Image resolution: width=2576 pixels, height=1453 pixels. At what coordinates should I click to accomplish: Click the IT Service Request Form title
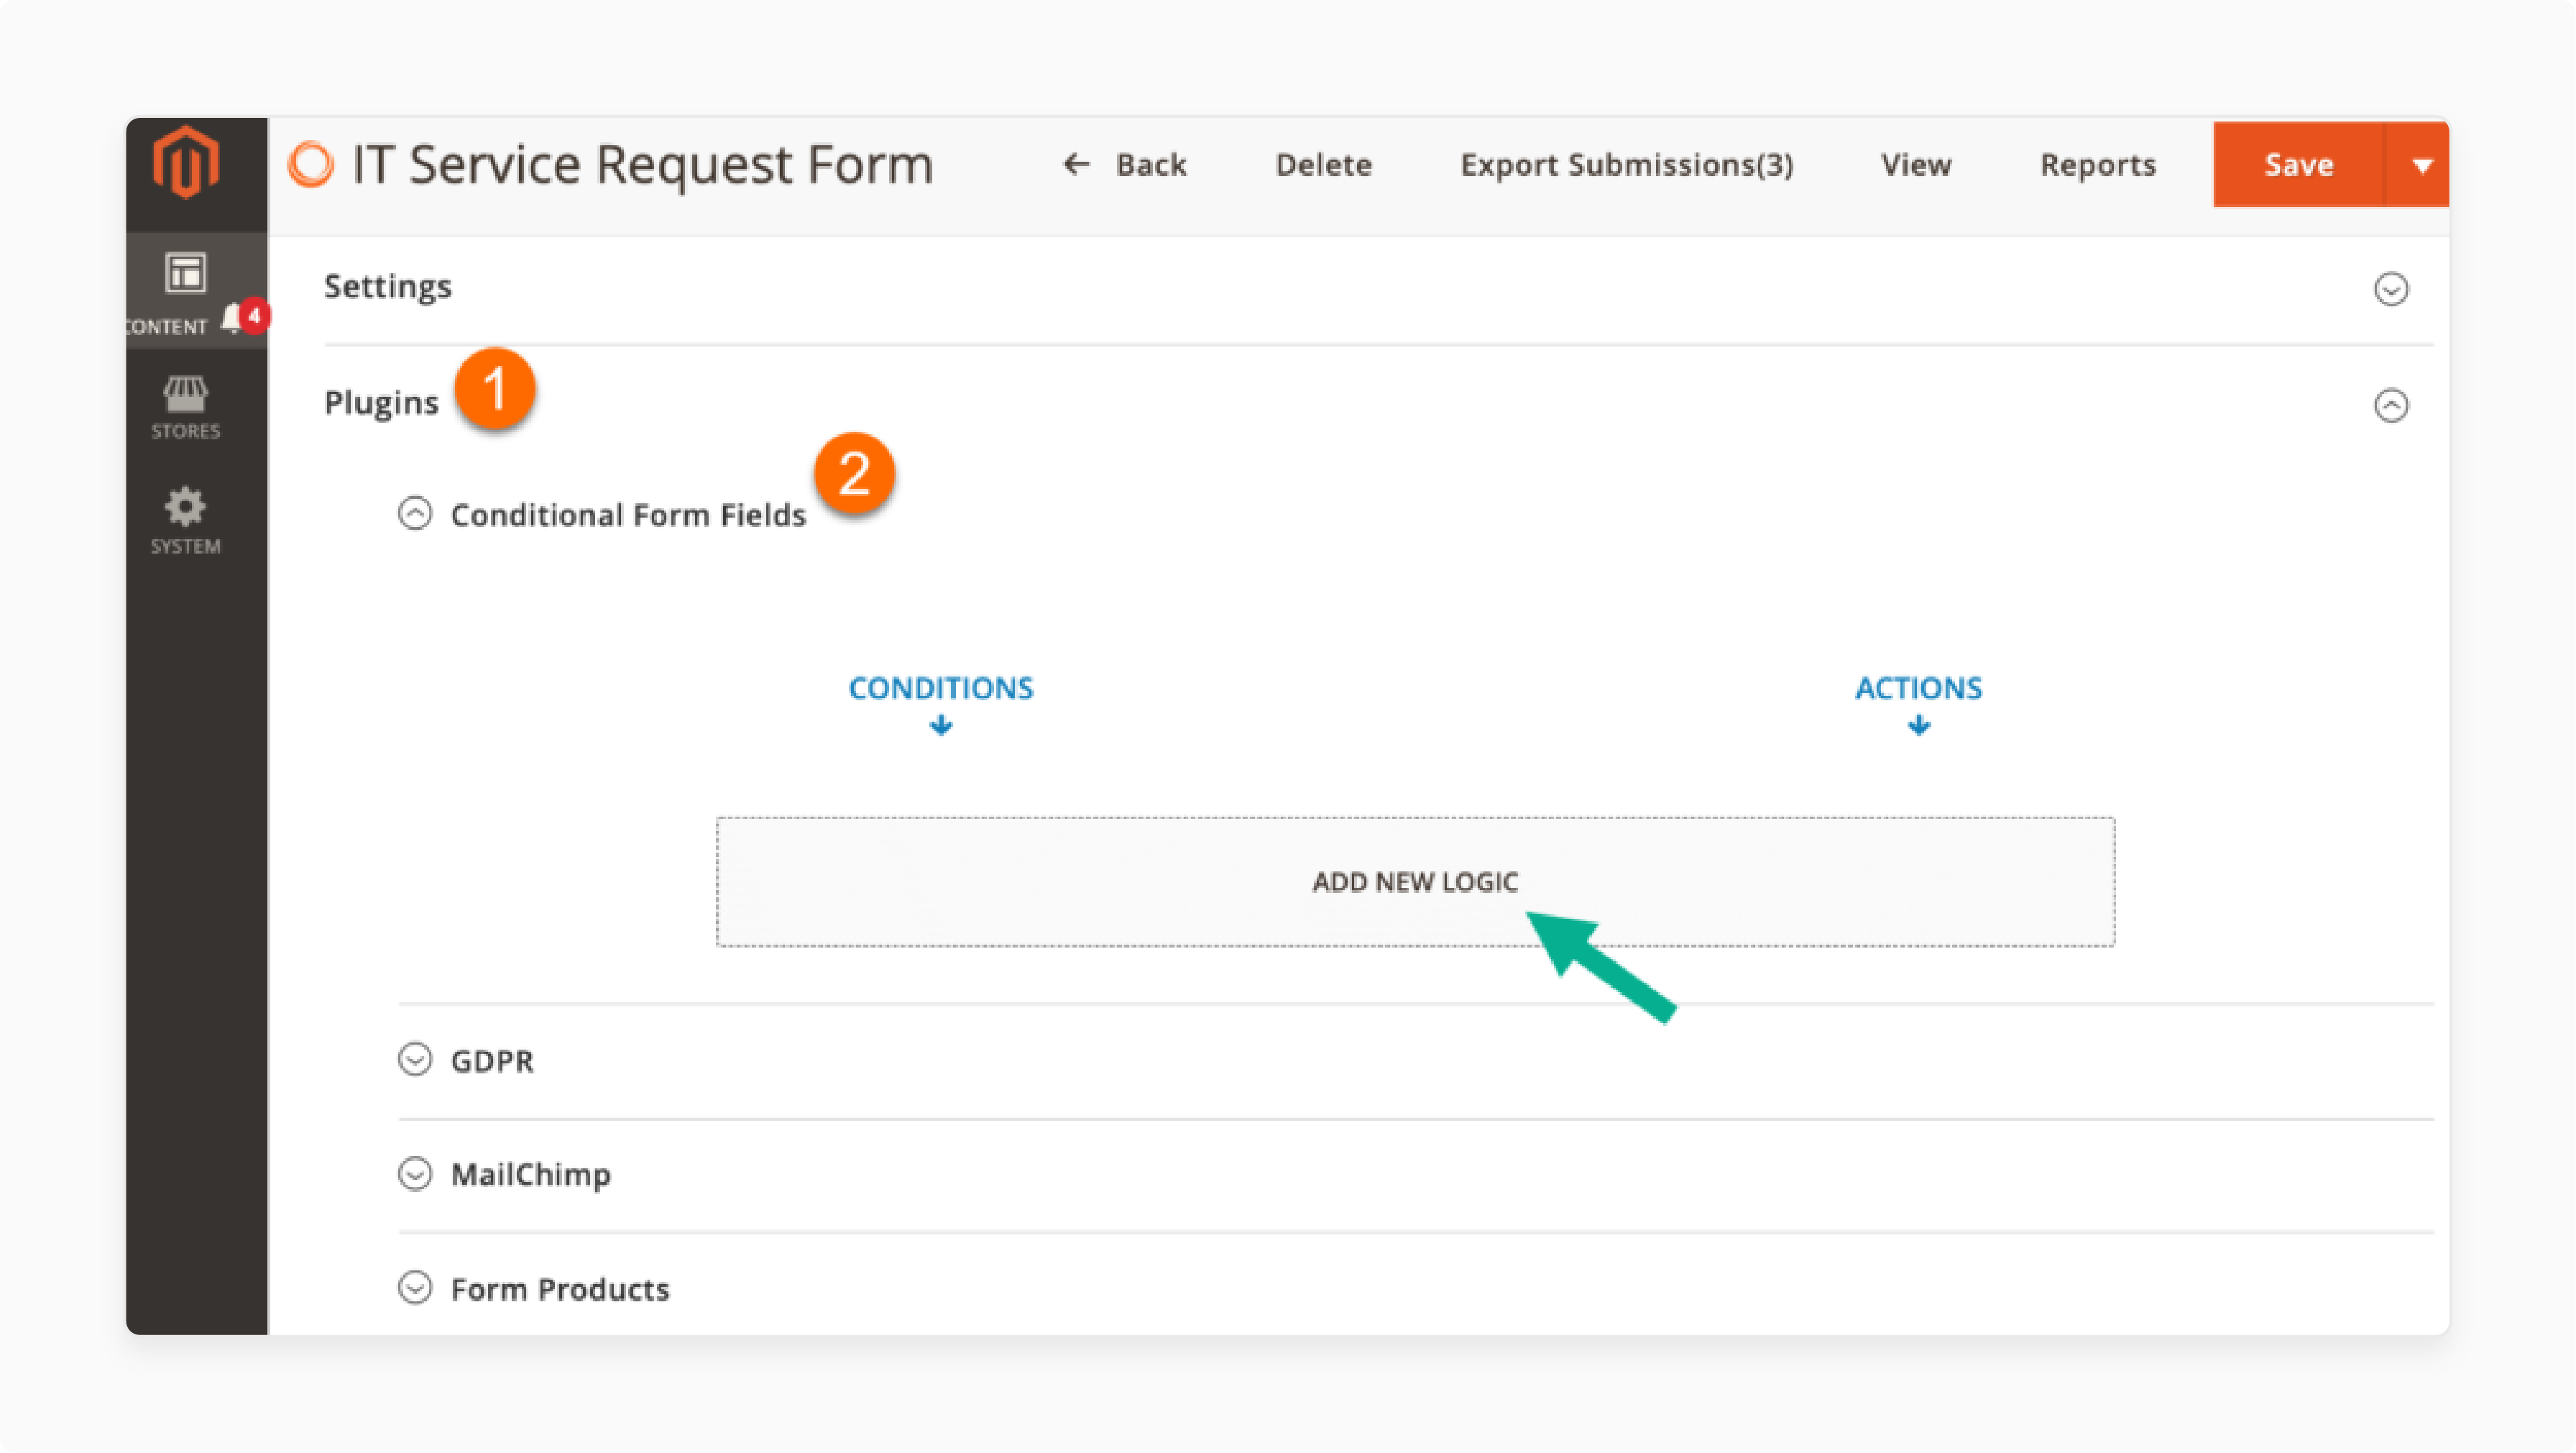click(x=643, y=164)
